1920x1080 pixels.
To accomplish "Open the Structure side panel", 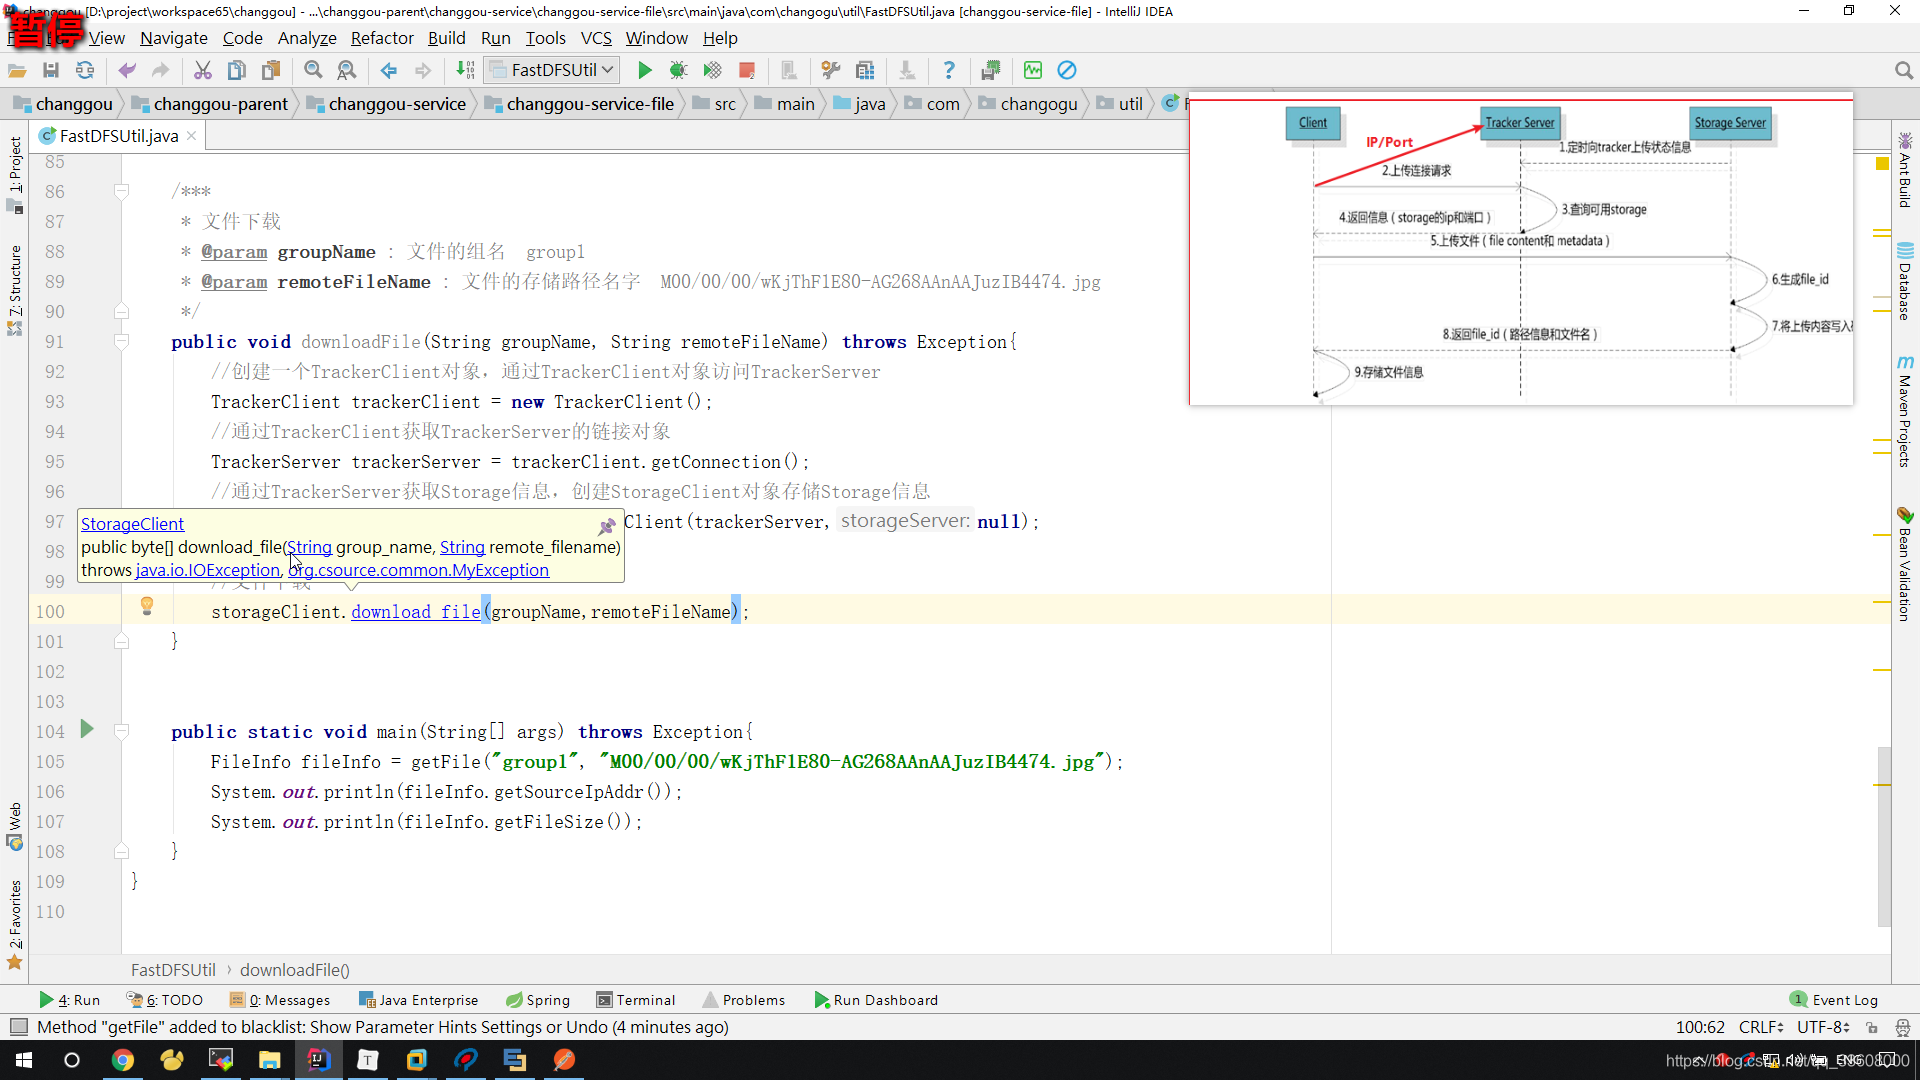I will pos(15,290).
